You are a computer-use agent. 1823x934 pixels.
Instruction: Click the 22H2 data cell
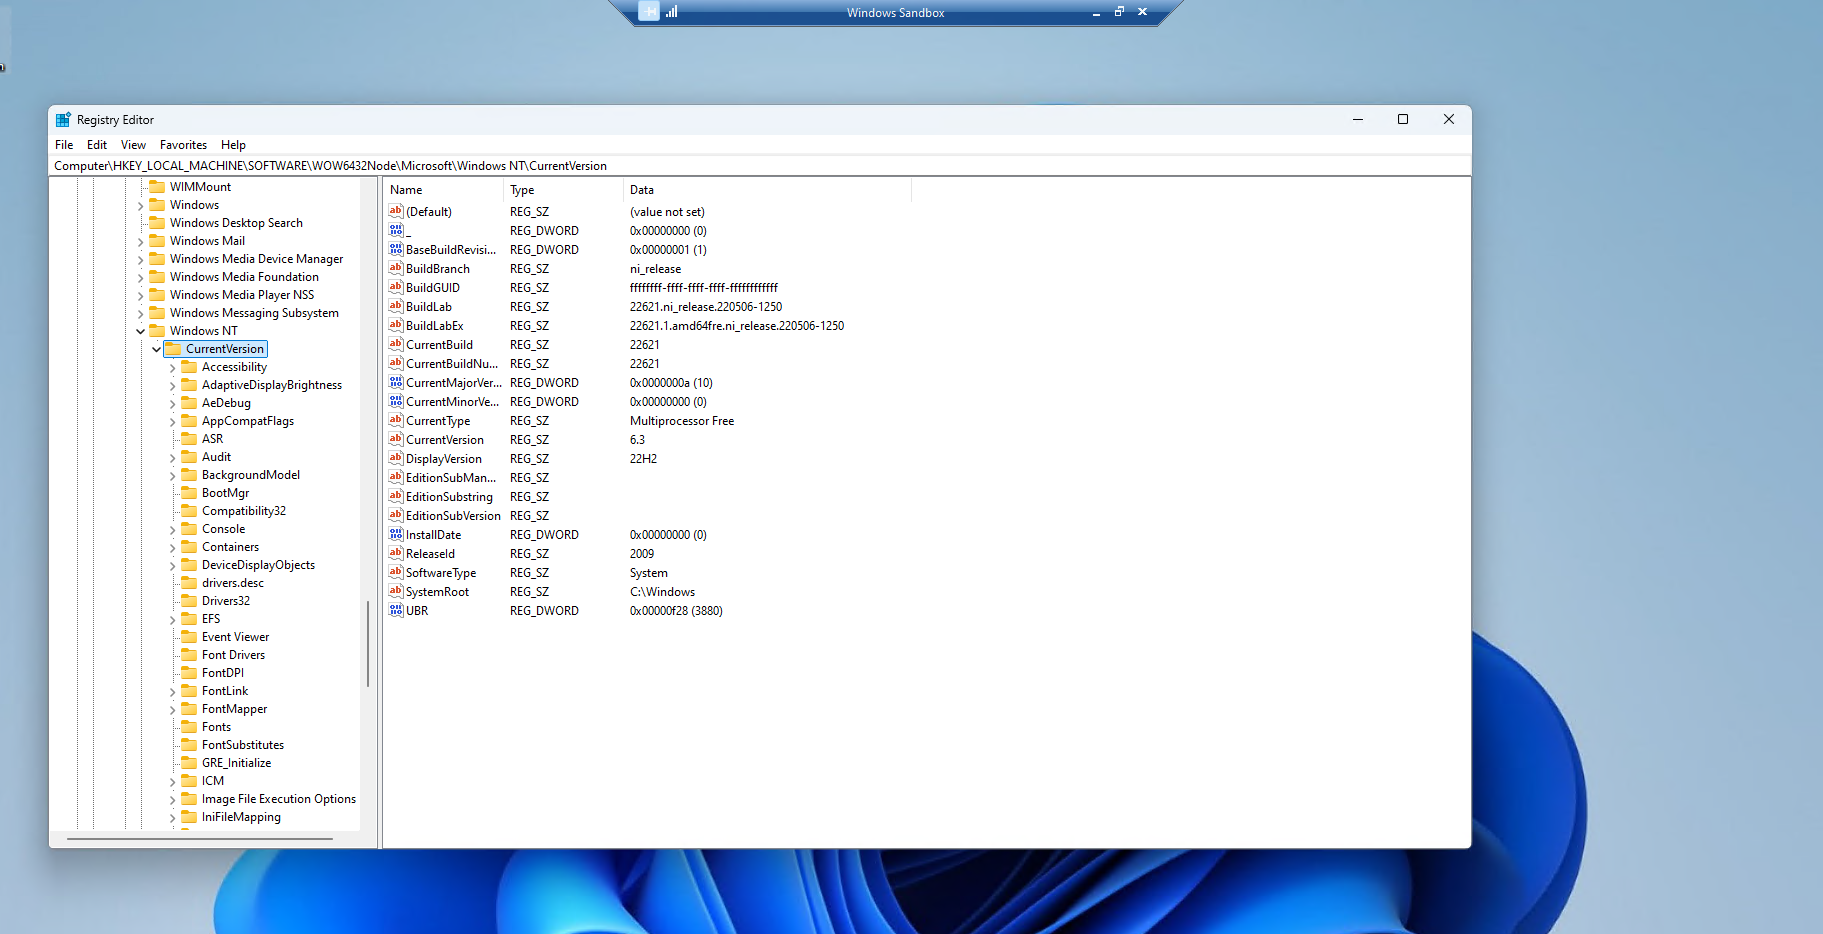[643, 459]
